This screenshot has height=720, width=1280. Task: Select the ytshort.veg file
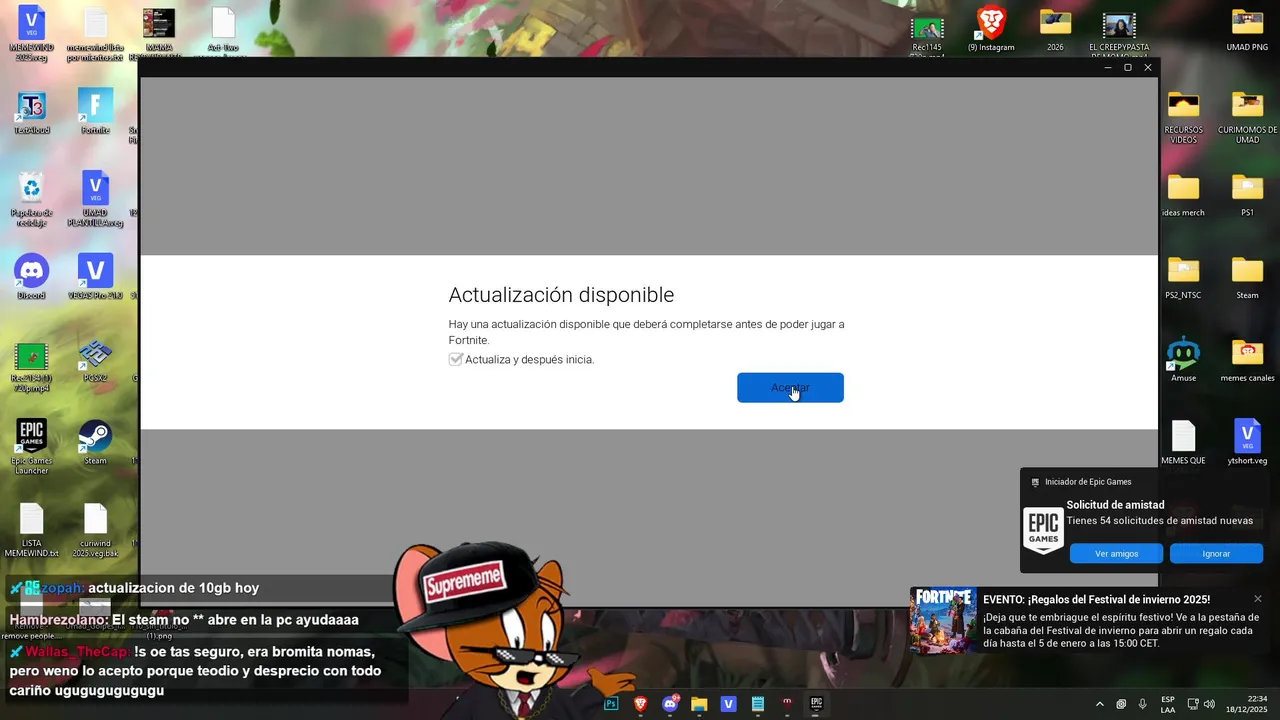1247,443
